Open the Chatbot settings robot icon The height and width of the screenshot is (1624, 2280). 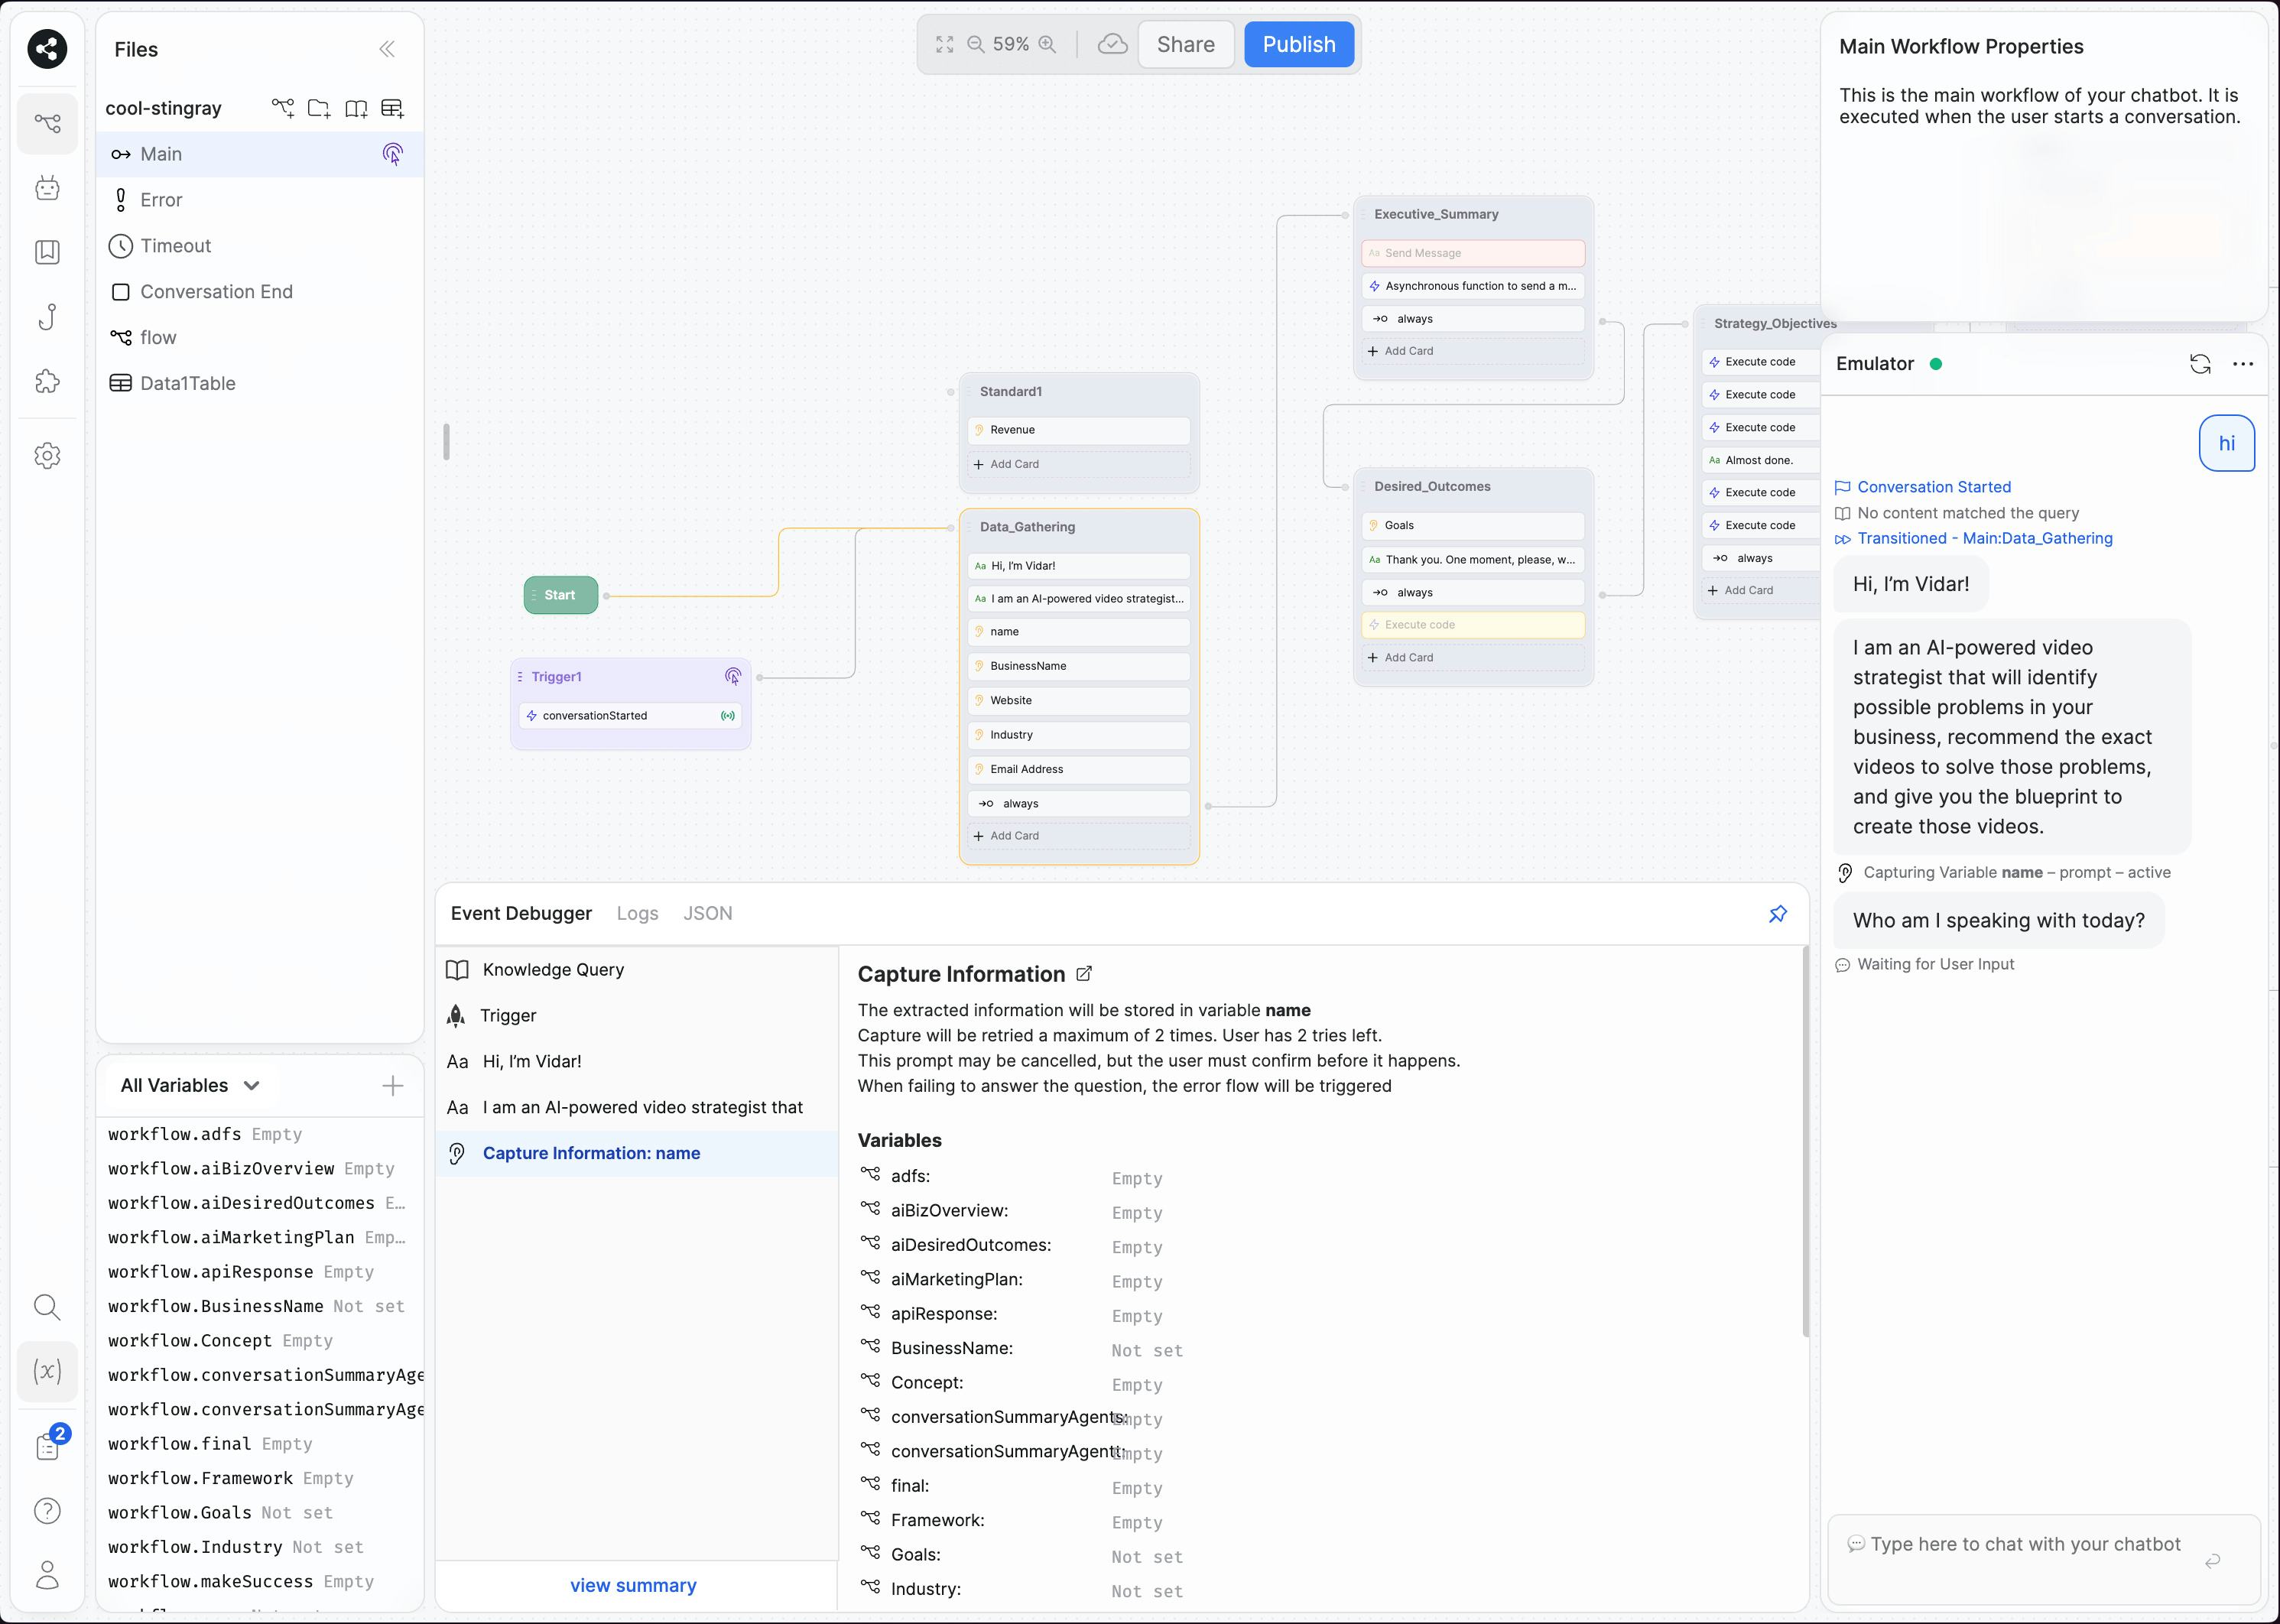(47, 188)
